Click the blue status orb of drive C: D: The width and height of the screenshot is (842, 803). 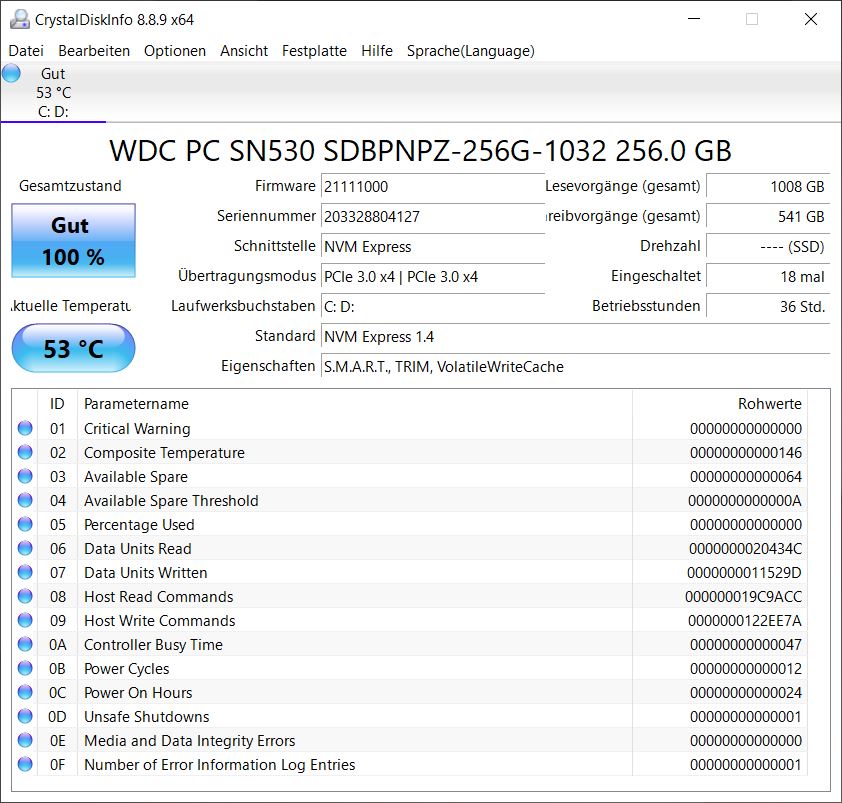tap(11, 74)
